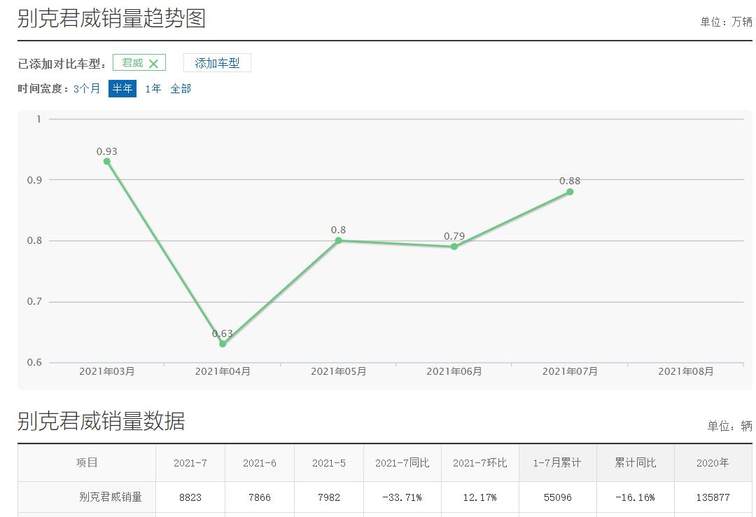This screenshot has height=517, width=756.
Task: Select the 1年 time range
Action: click(x=153, y=89)
